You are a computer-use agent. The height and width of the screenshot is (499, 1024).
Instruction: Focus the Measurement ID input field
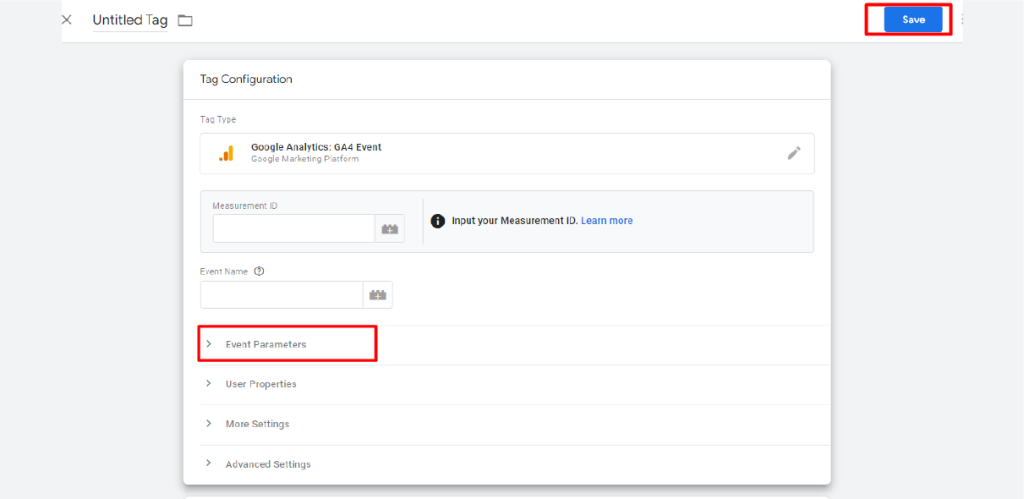[294, 229]
